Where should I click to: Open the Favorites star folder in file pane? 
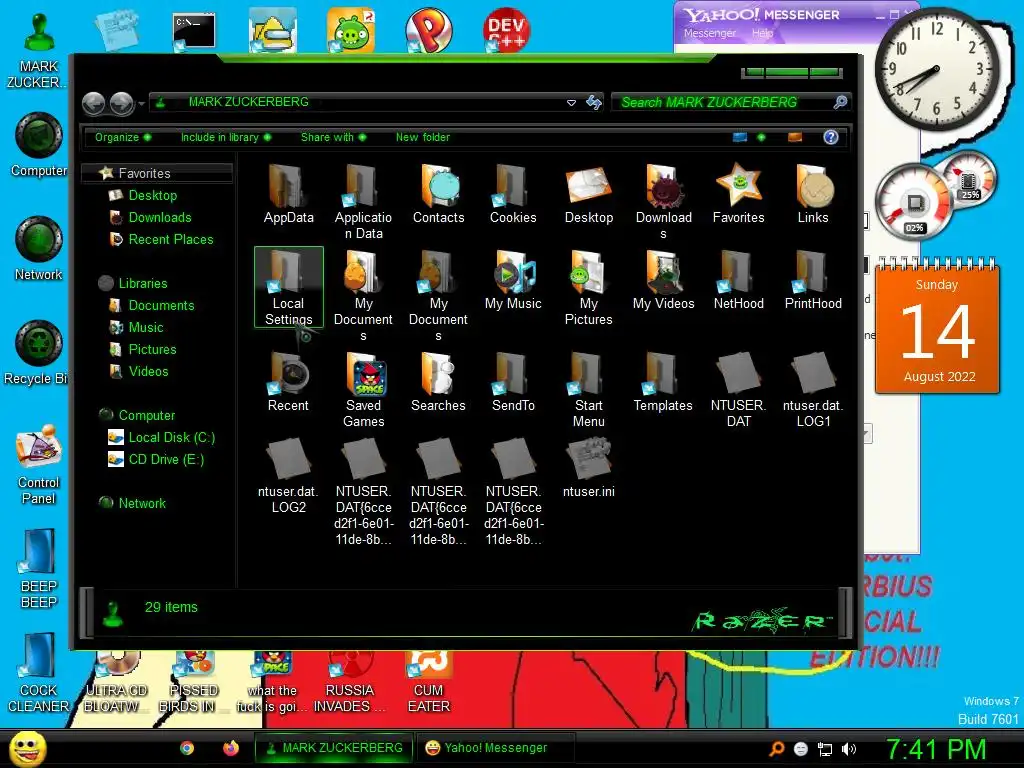coord(739,195)
